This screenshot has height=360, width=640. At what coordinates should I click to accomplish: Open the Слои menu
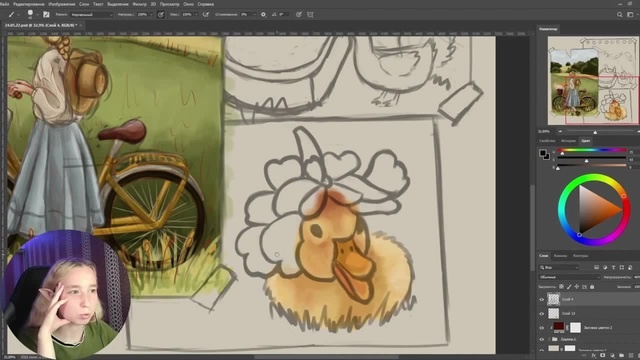click(x=84, y=4)
